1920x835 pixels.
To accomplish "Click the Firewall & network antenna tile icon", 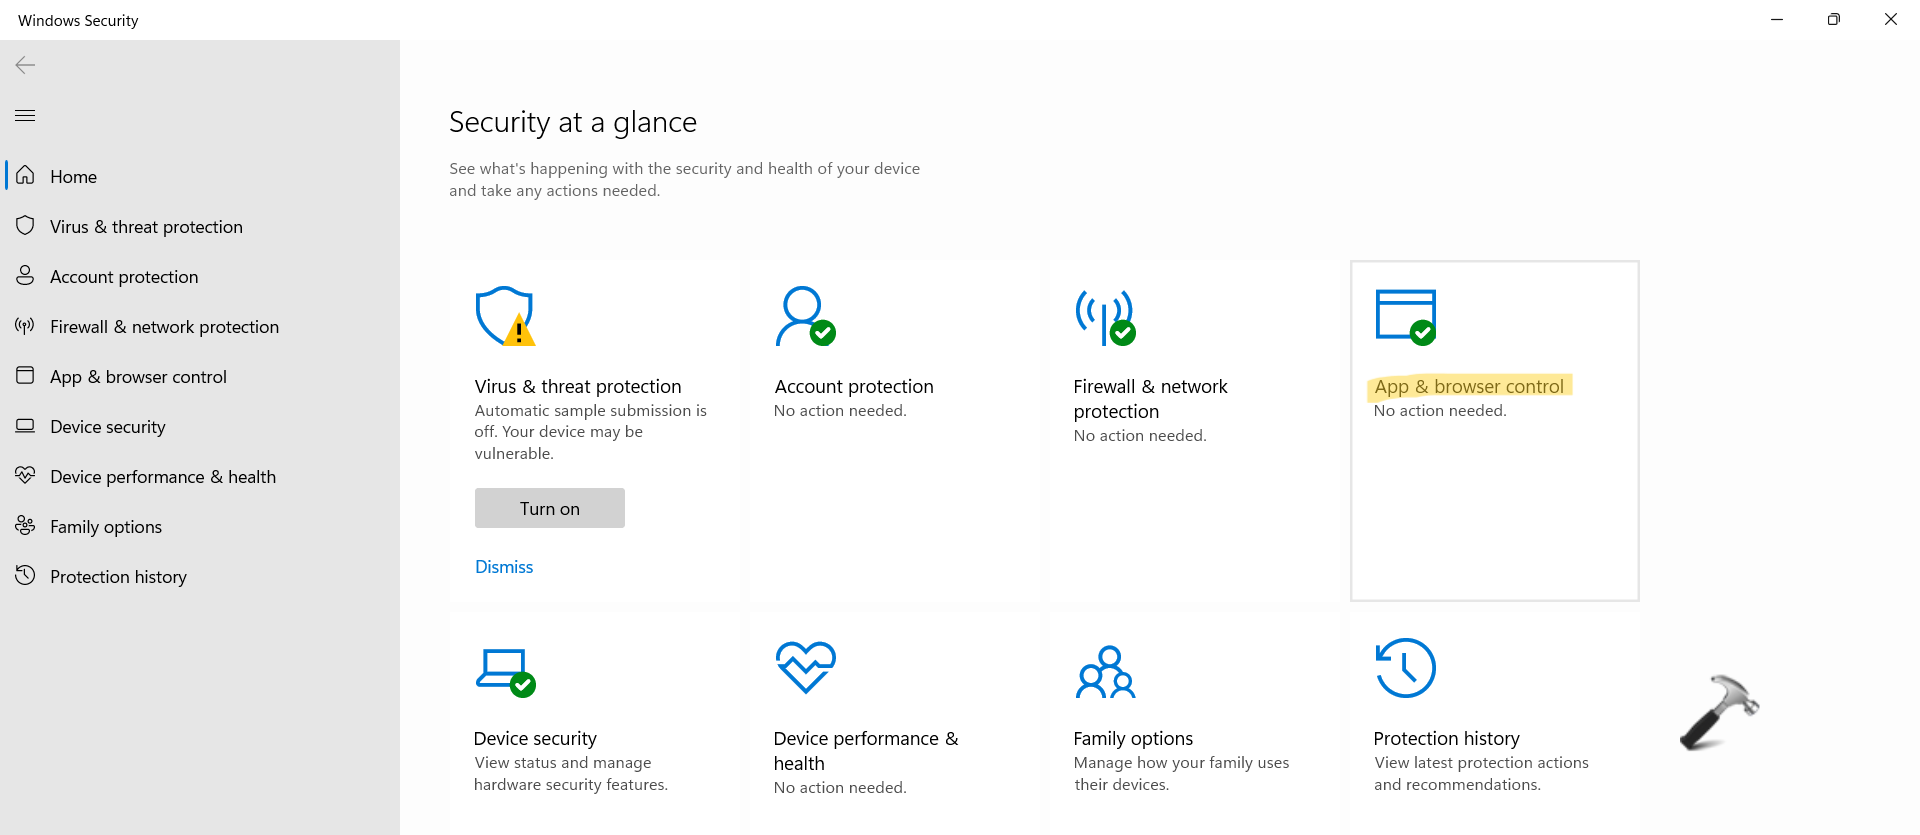I will pos(1104,316).
